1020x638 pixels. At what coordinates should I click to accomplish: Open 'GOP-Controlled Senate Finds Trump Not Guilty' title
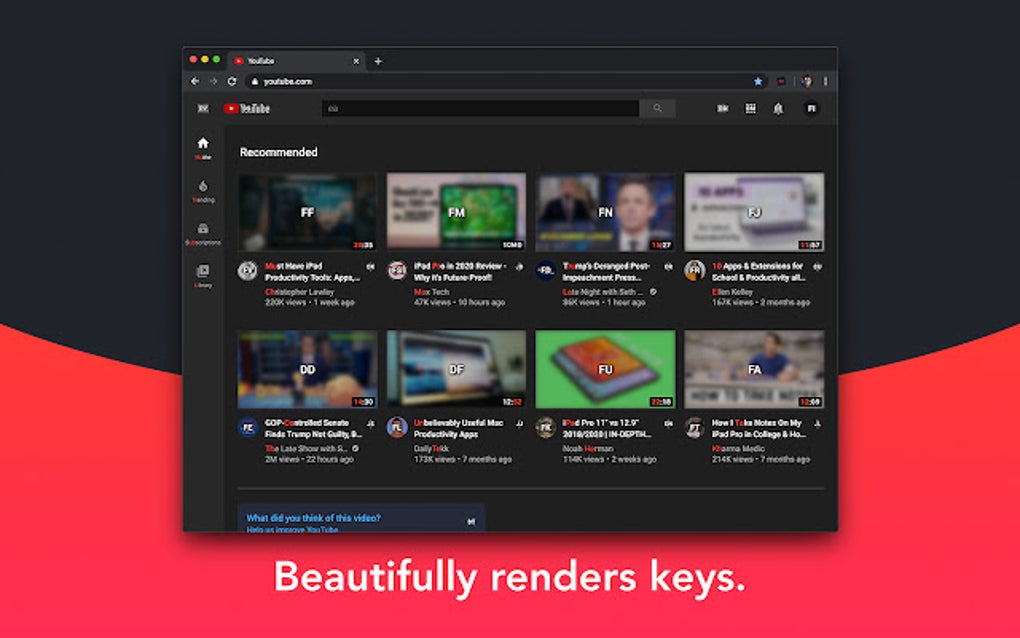314,429
